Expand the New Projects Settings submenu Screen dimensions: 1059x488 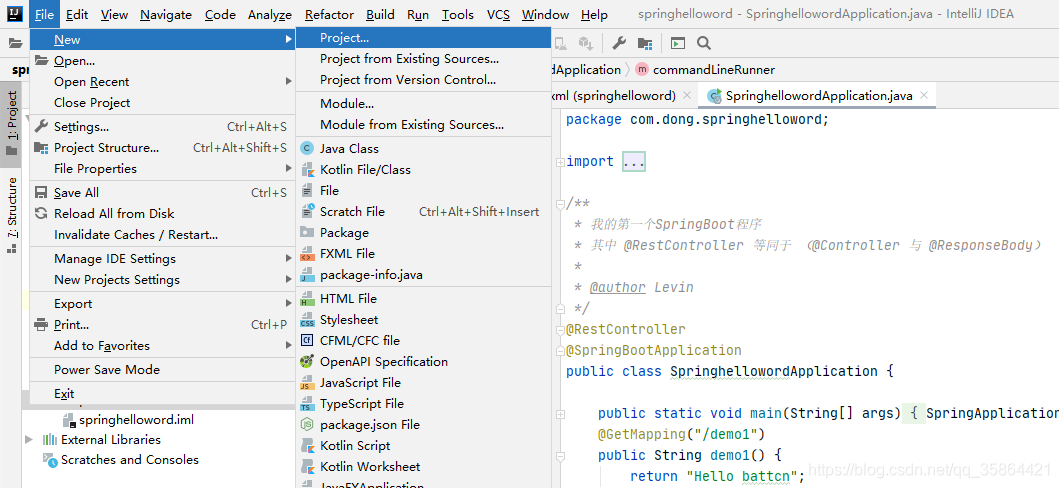pos(163,279)
